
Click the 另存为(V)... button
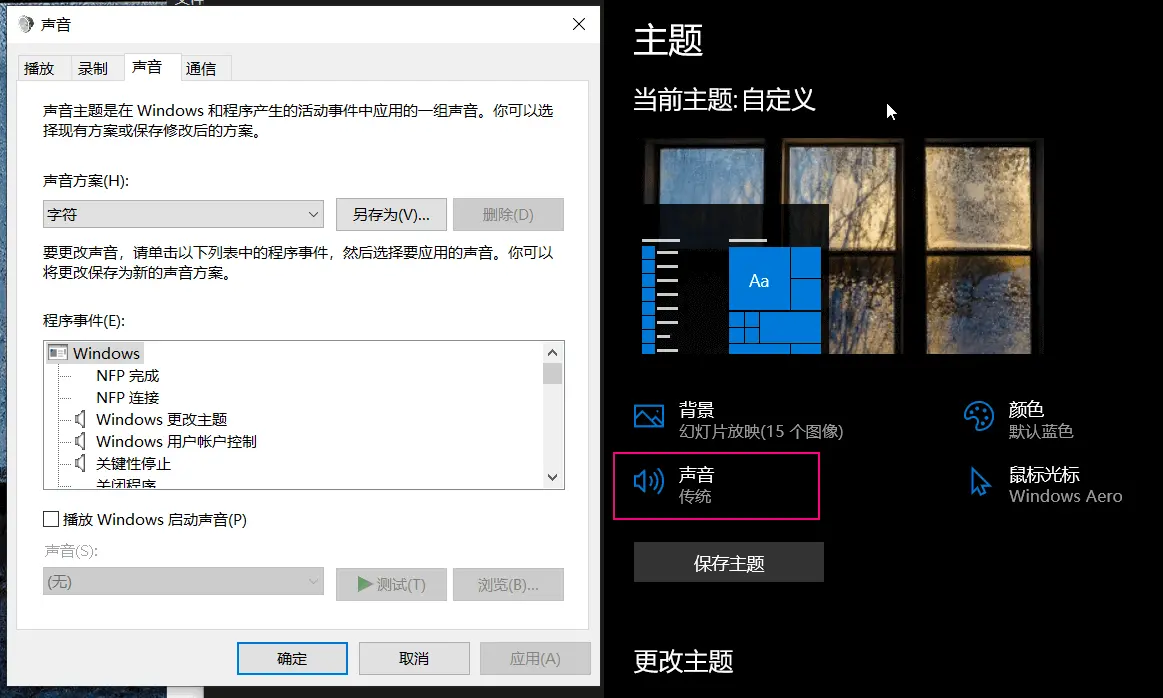(x=391, y=214)
